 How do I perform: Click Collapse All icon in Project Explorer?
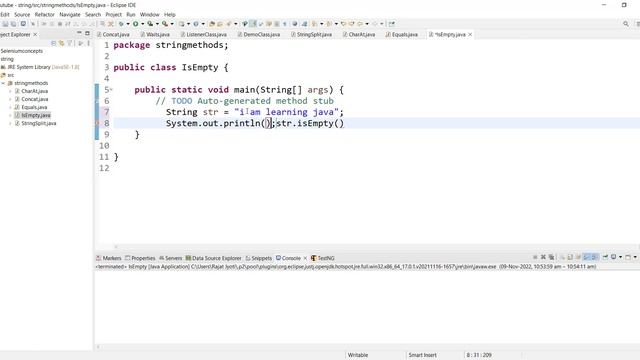point(53,43)
